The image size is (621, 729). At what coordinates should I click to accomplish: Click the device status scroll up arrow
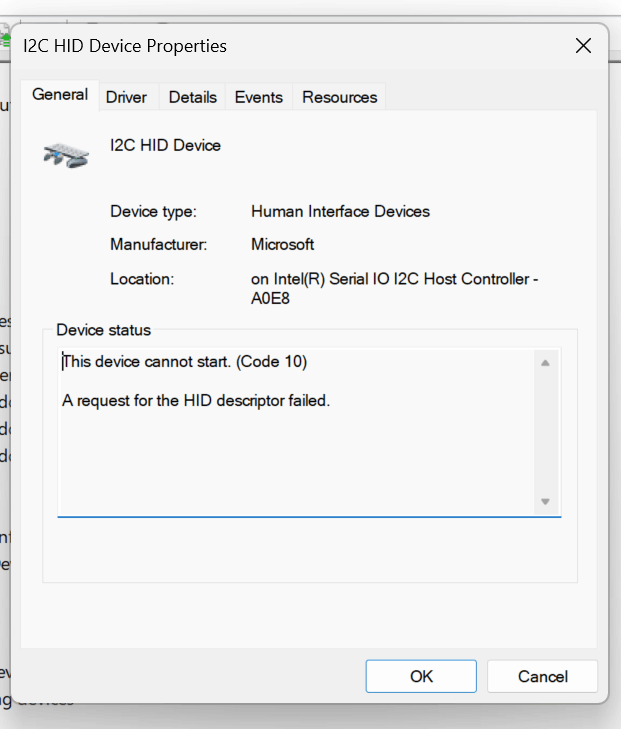tap(545, 363)
